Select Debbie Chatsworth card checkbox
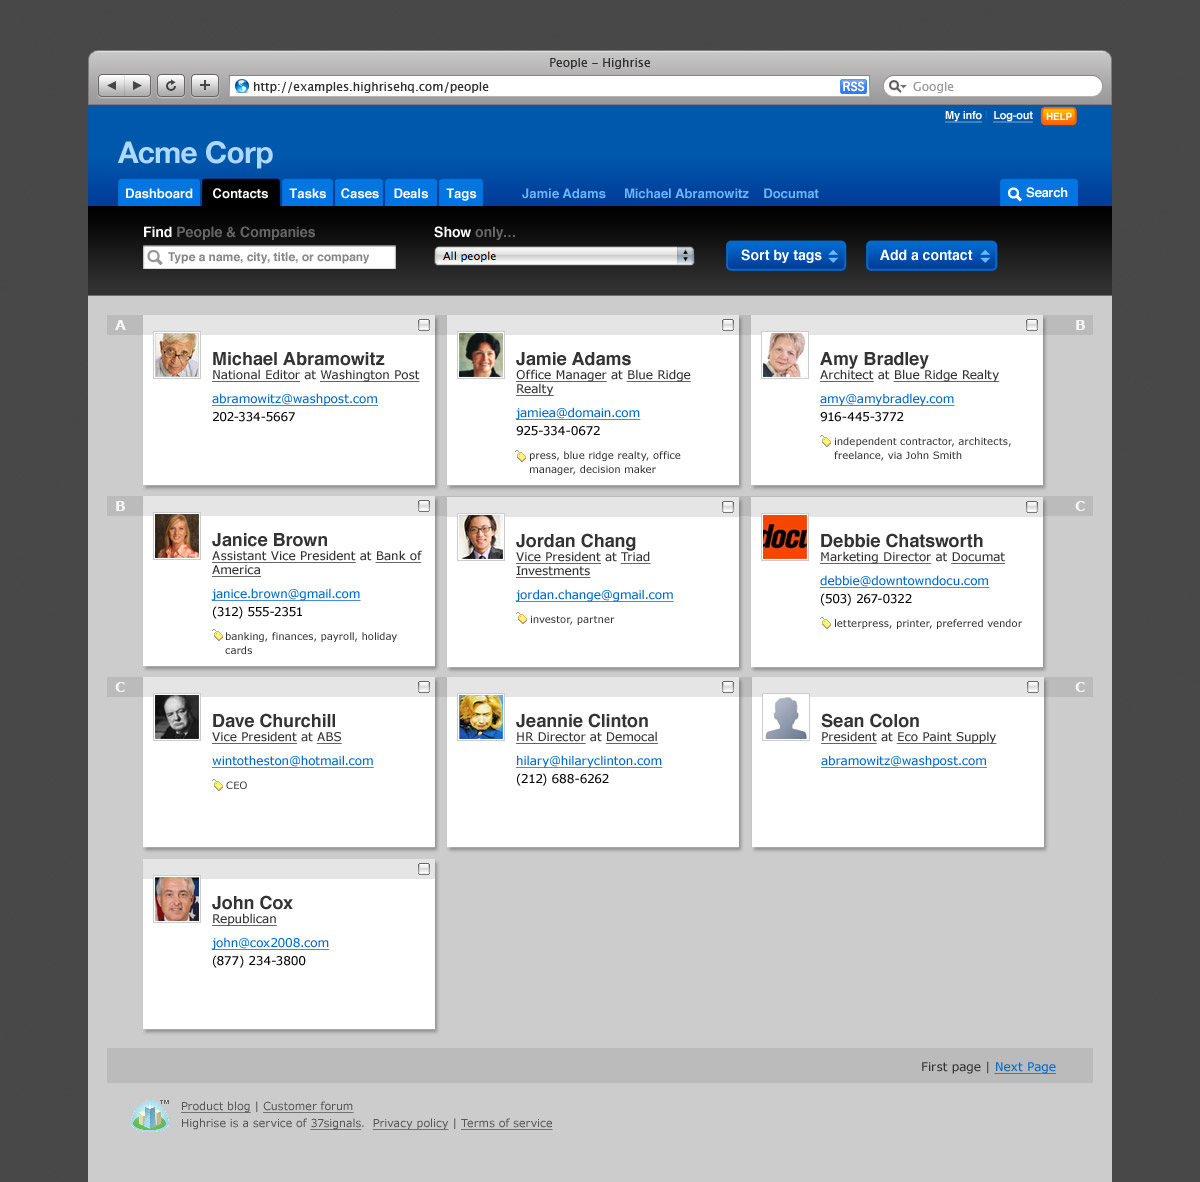 (1032, 507)
